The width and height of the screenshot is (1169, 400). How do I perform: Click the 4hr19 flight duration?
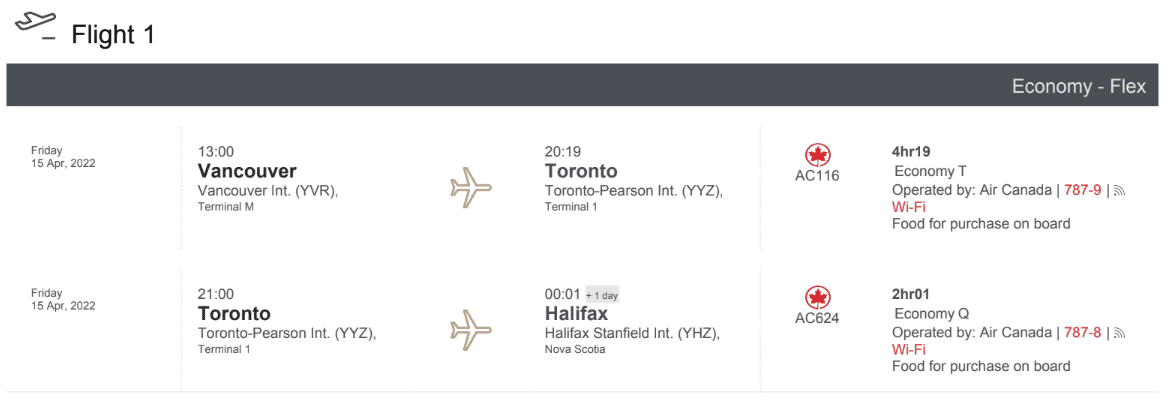(x=911, y=152)
